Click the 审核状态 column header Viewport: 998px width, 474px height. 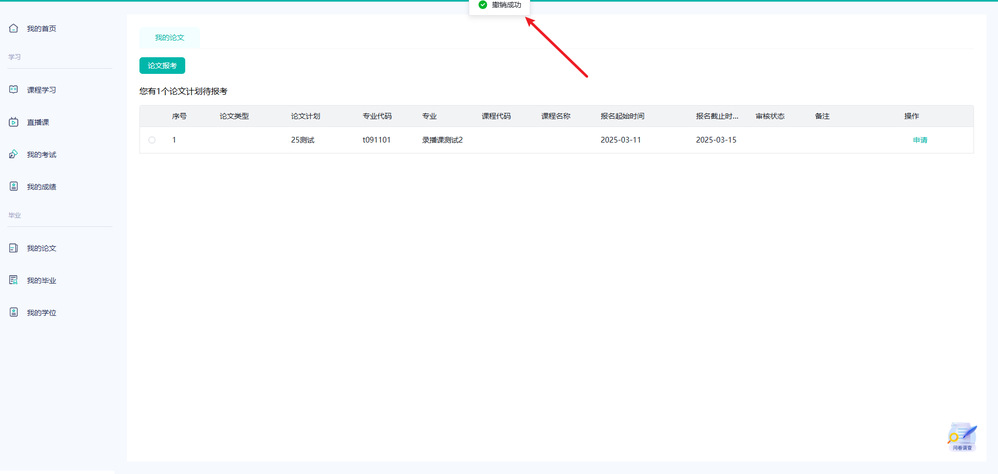pos(769,116)
